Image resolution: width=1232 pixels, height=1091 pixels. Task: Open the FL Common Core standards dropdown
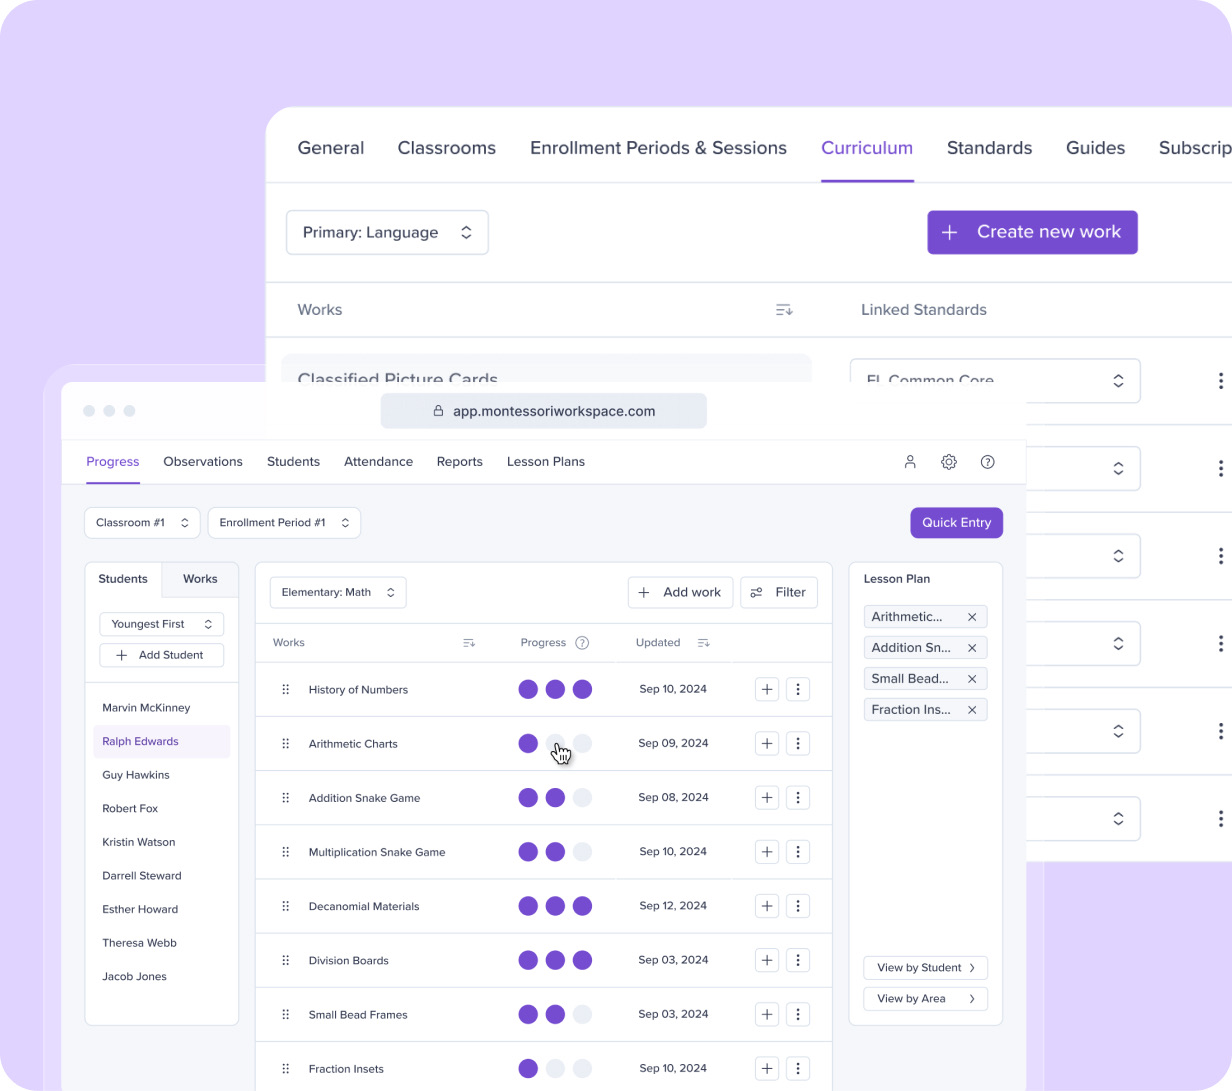[x=995, y=381]
